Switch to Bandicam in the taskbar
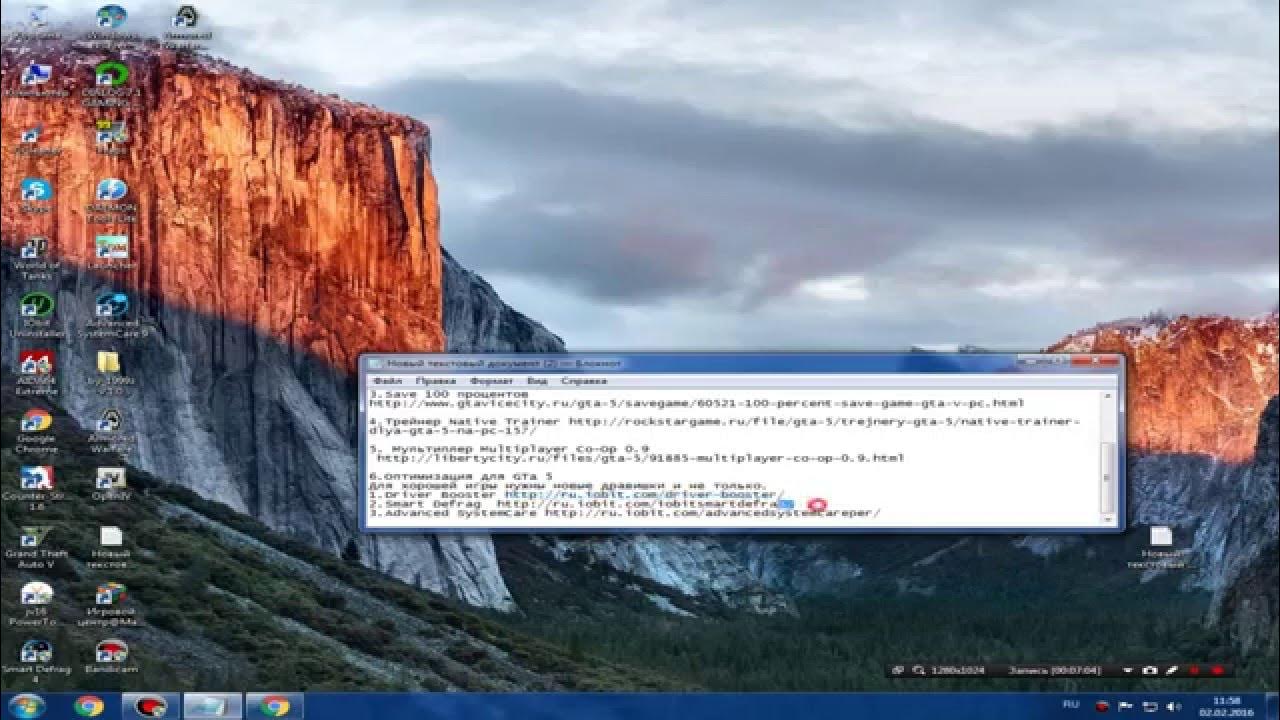Screen dimensions: 1280x720 click(152, 706)
